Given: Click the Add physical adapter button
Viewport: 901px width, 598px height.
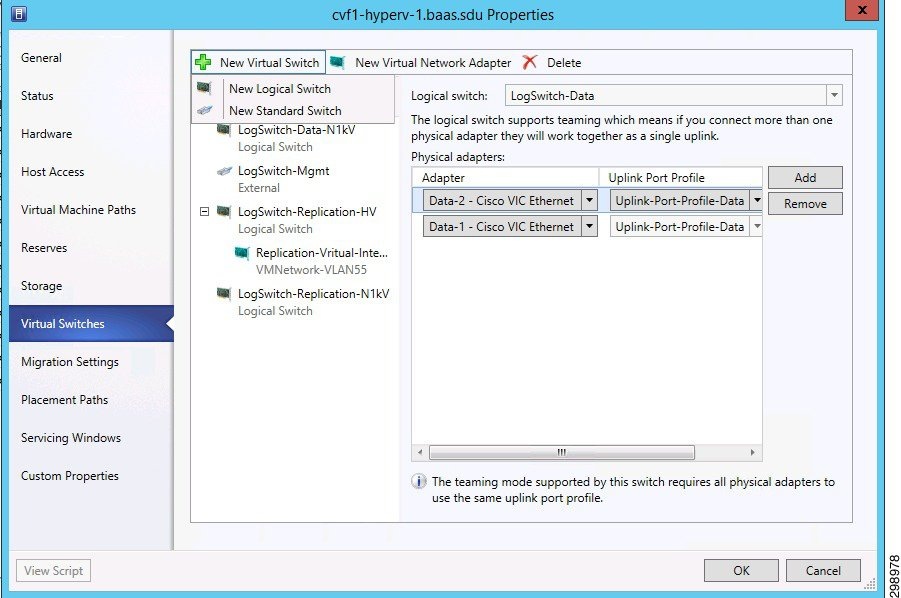Looking at the screenshot, I should [805, 178].
